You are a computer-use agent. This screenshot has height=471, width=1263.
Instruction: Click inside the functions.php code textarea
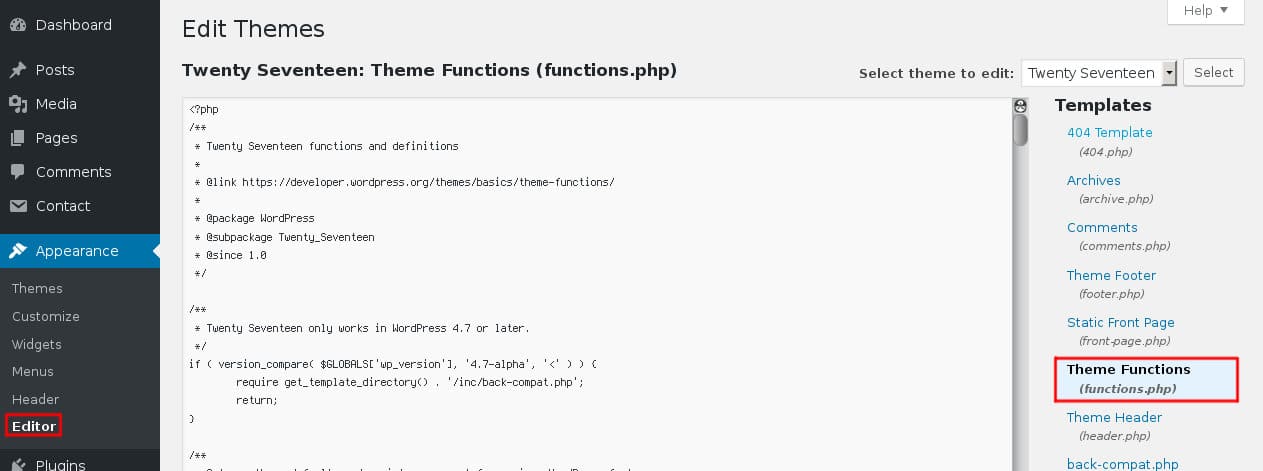[598, 285]
